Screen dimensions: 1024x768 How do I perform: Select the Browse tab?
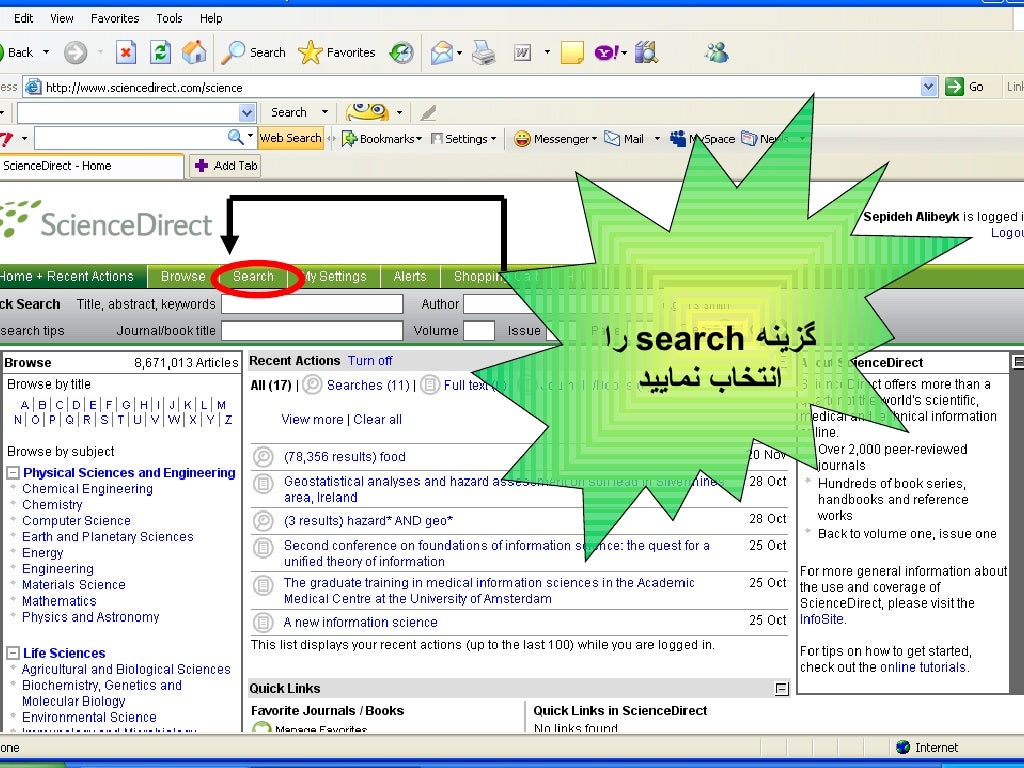183,276
